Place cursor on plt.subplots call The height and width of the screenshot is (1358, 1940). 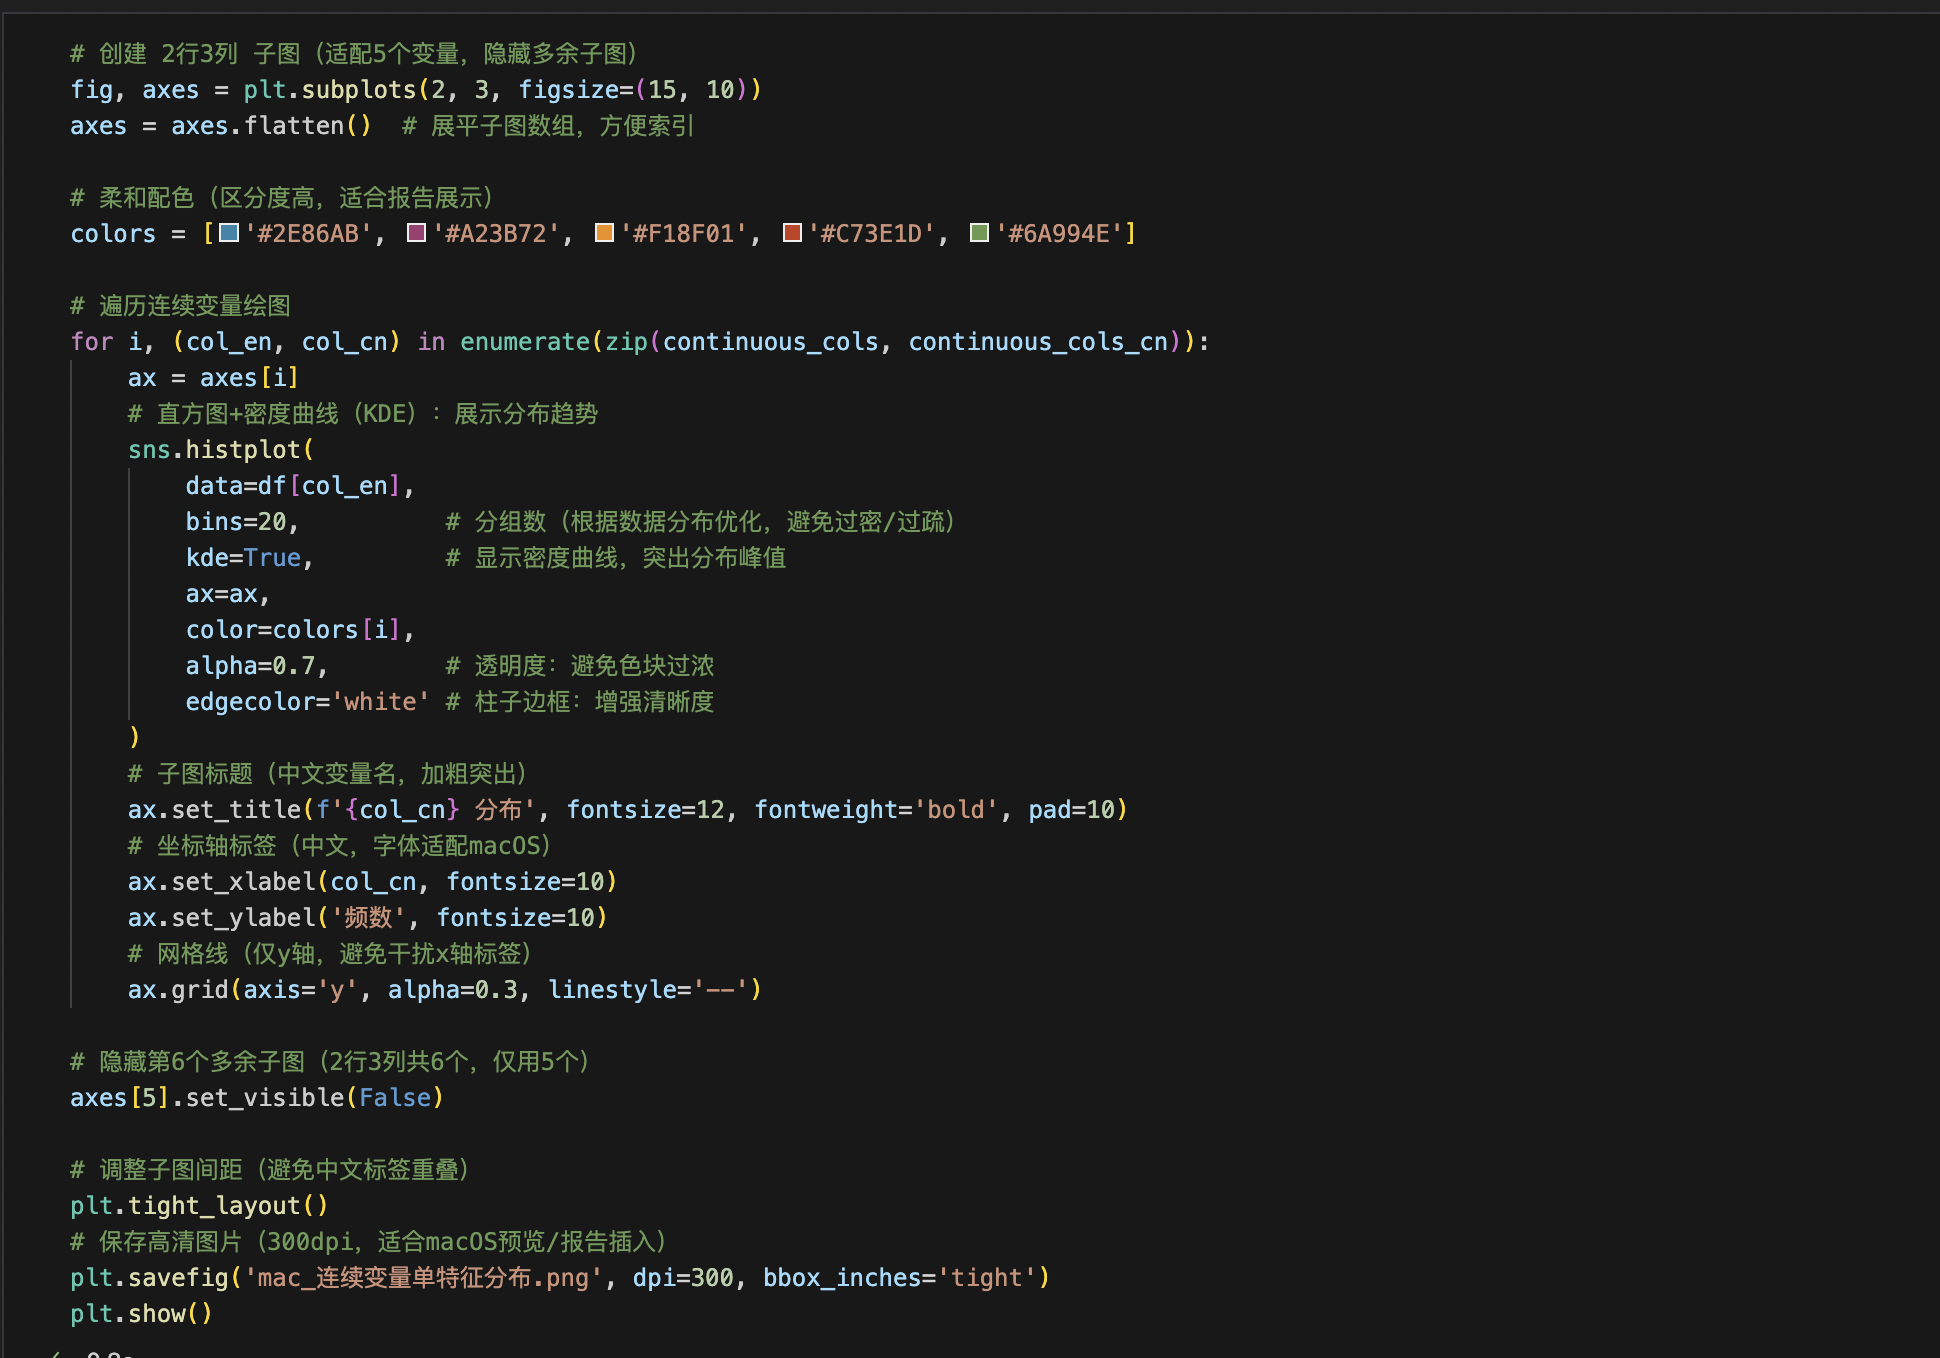click(x=358, y=90)
